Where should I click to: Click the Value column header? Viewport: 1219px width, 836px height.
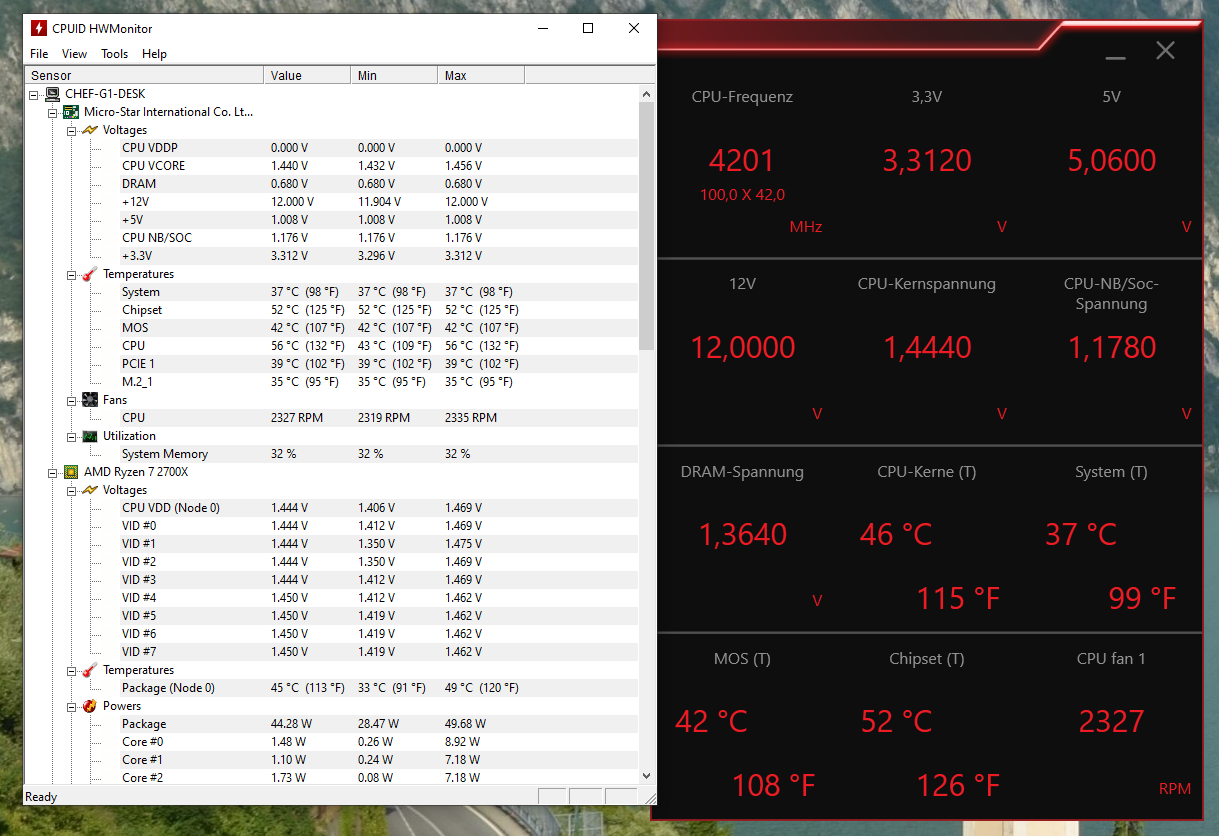[x=308, y=76]
